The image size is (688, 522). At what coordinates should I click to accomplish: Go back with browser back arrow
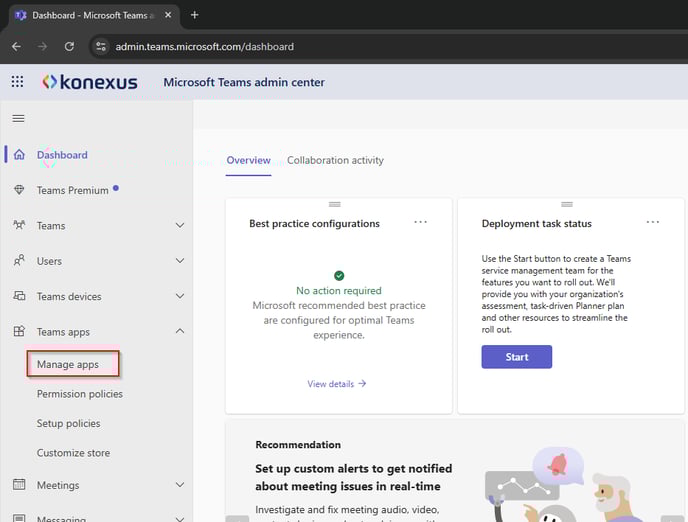click(x=16, y=46)
